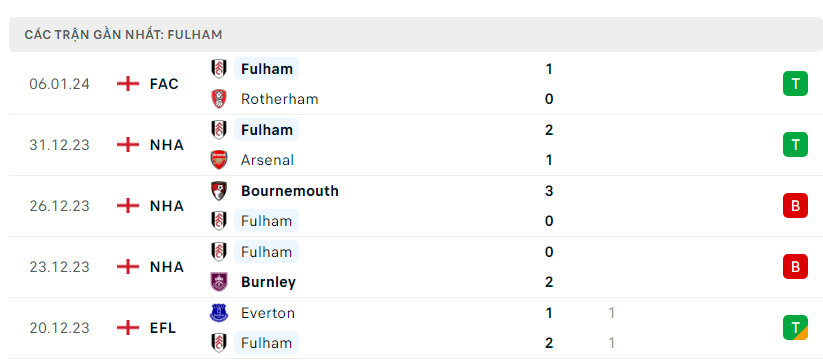Image resolution: width=823 pixels, height=362 pixels.
Task: Click the Burnley club crest icon
Action: coord(219,282)
